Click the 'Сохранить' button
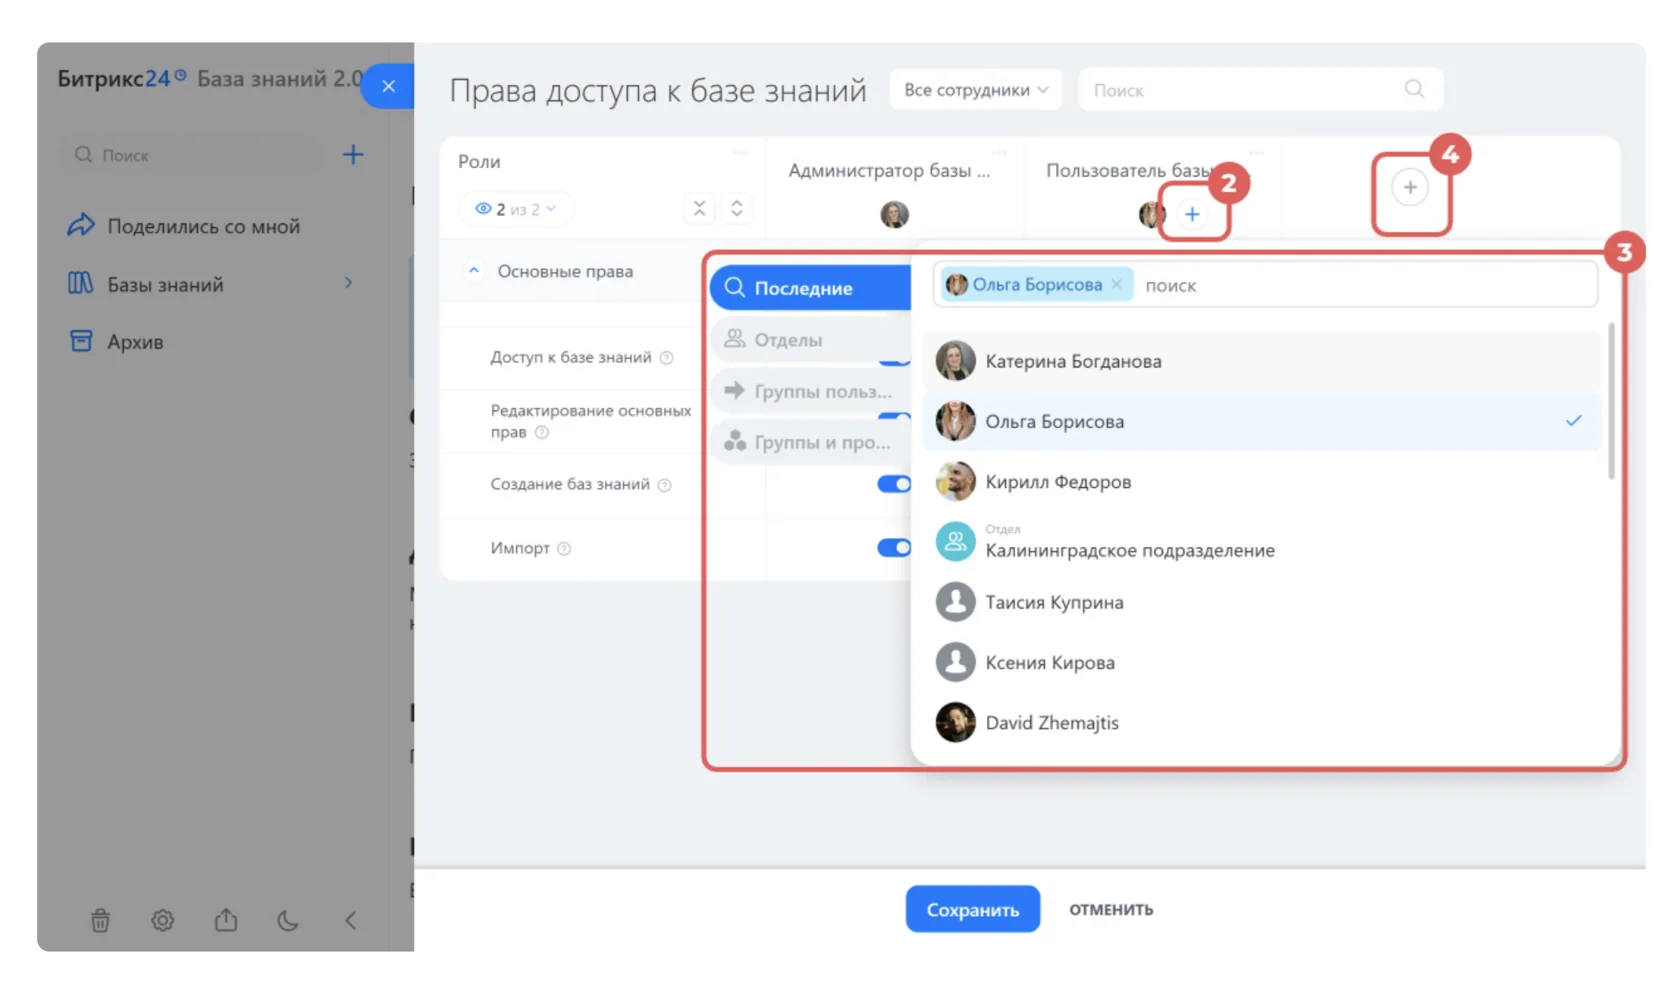Viewport: 1680px width, 994px height. [973, 909]
